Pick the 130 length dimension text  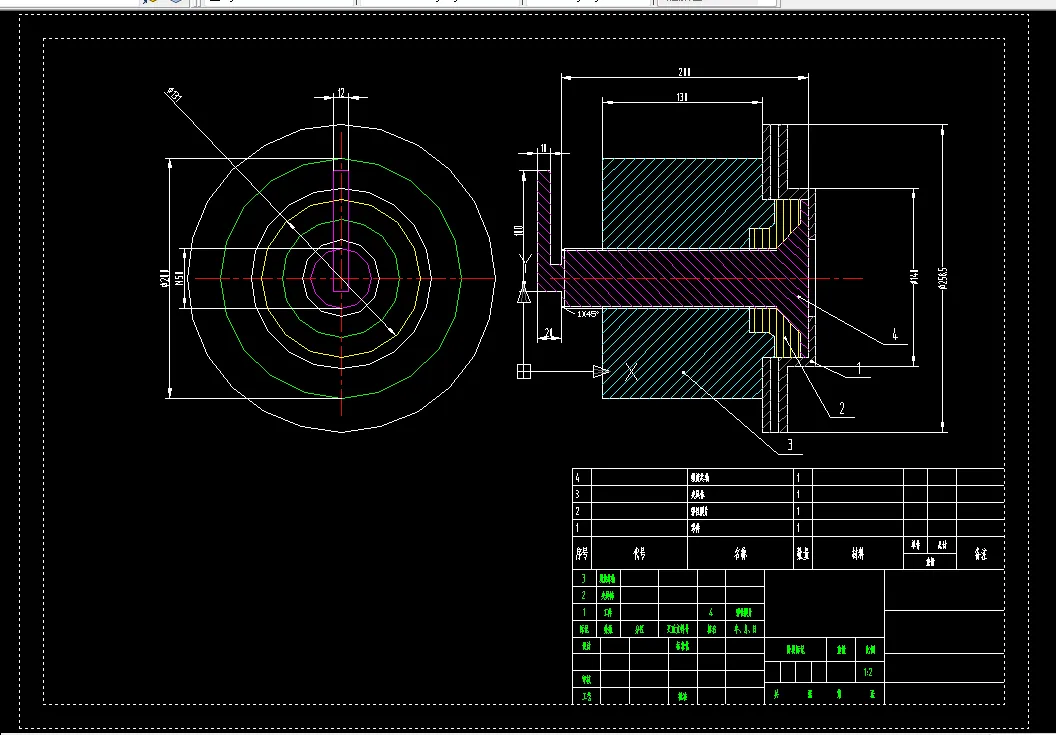[682, 97]
